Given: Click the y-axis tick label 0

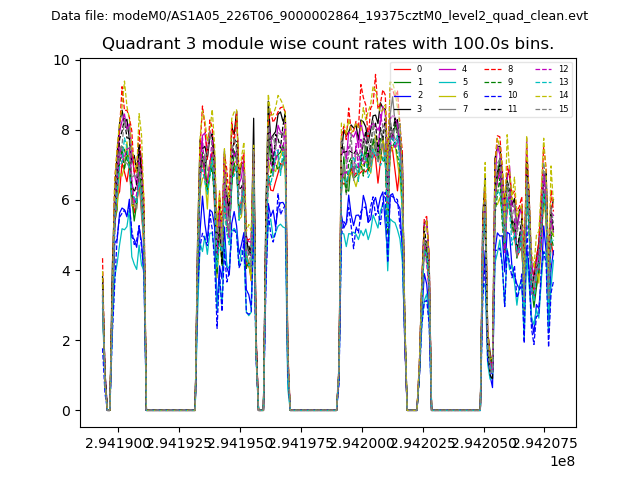Looking at the screenshot, I should click(65, 411).
